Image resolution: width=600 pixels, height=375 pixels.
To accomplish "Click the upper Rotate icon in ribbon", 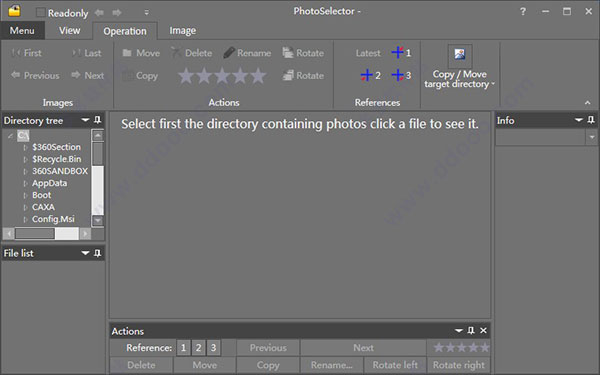I will pos(288,52).
